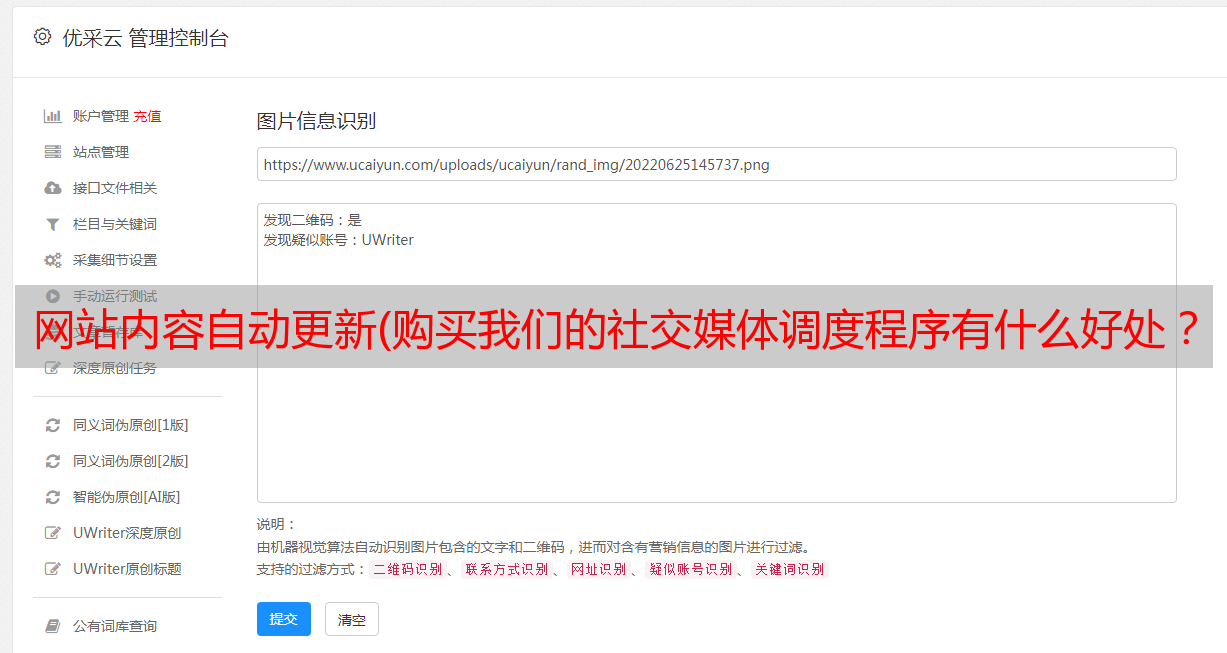This screenshot has width=1227, height=653.
Task: Go to 深度原创任务 in the sidebar
Action: [114, 368]
